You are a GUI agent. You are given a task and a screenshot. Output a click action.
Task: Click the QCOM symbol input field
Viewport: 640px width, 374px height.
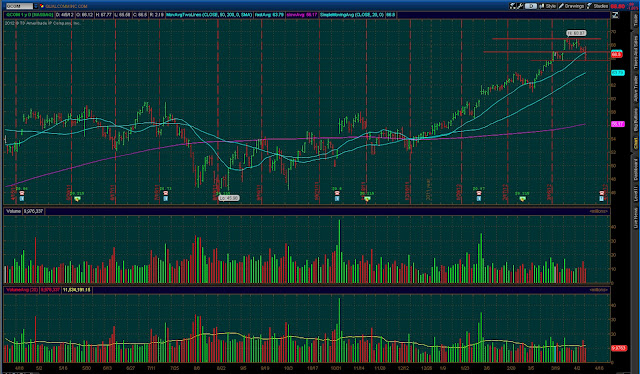coord(20,6)
